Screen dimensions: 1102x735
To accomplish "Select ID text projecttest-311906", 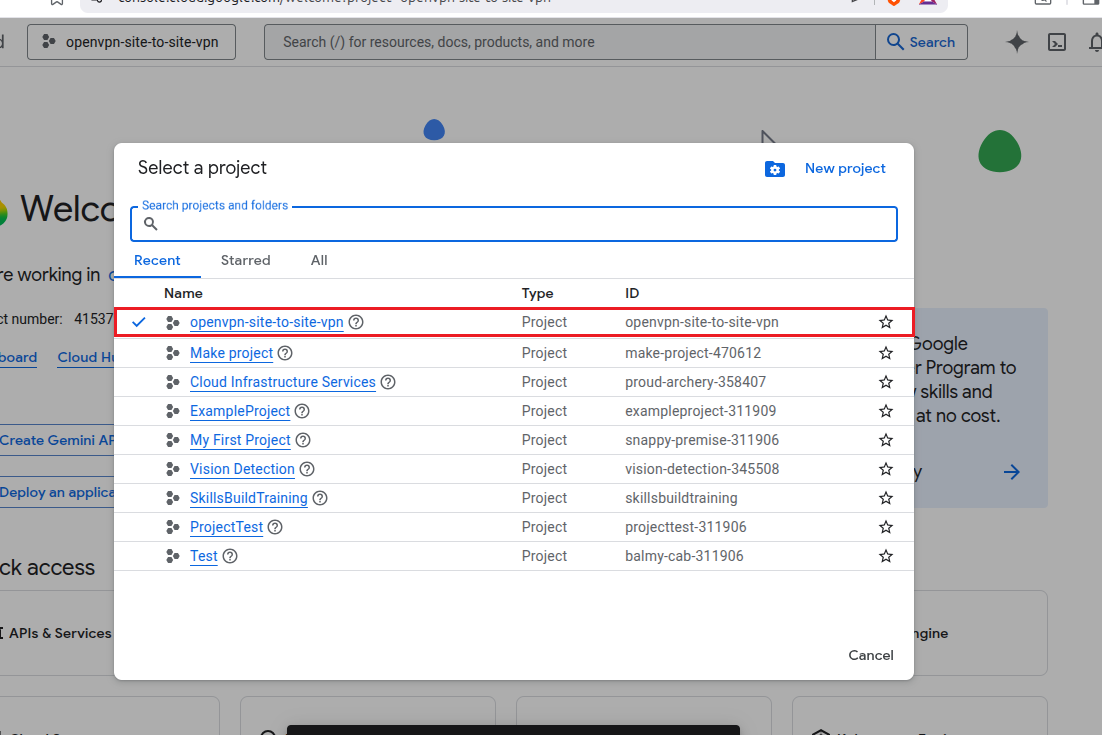I will (x=685, y=527).
